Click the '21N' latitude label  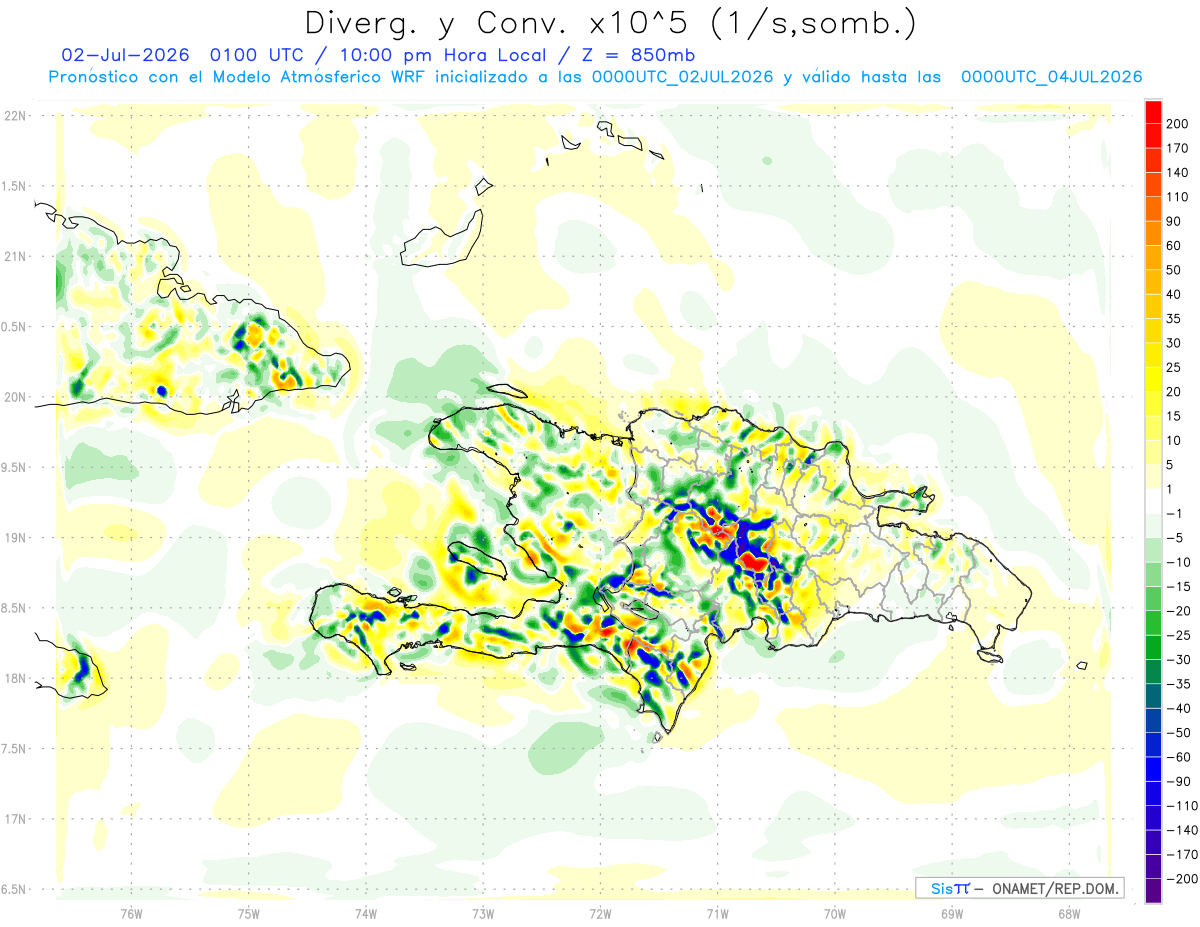click(15, 256)
